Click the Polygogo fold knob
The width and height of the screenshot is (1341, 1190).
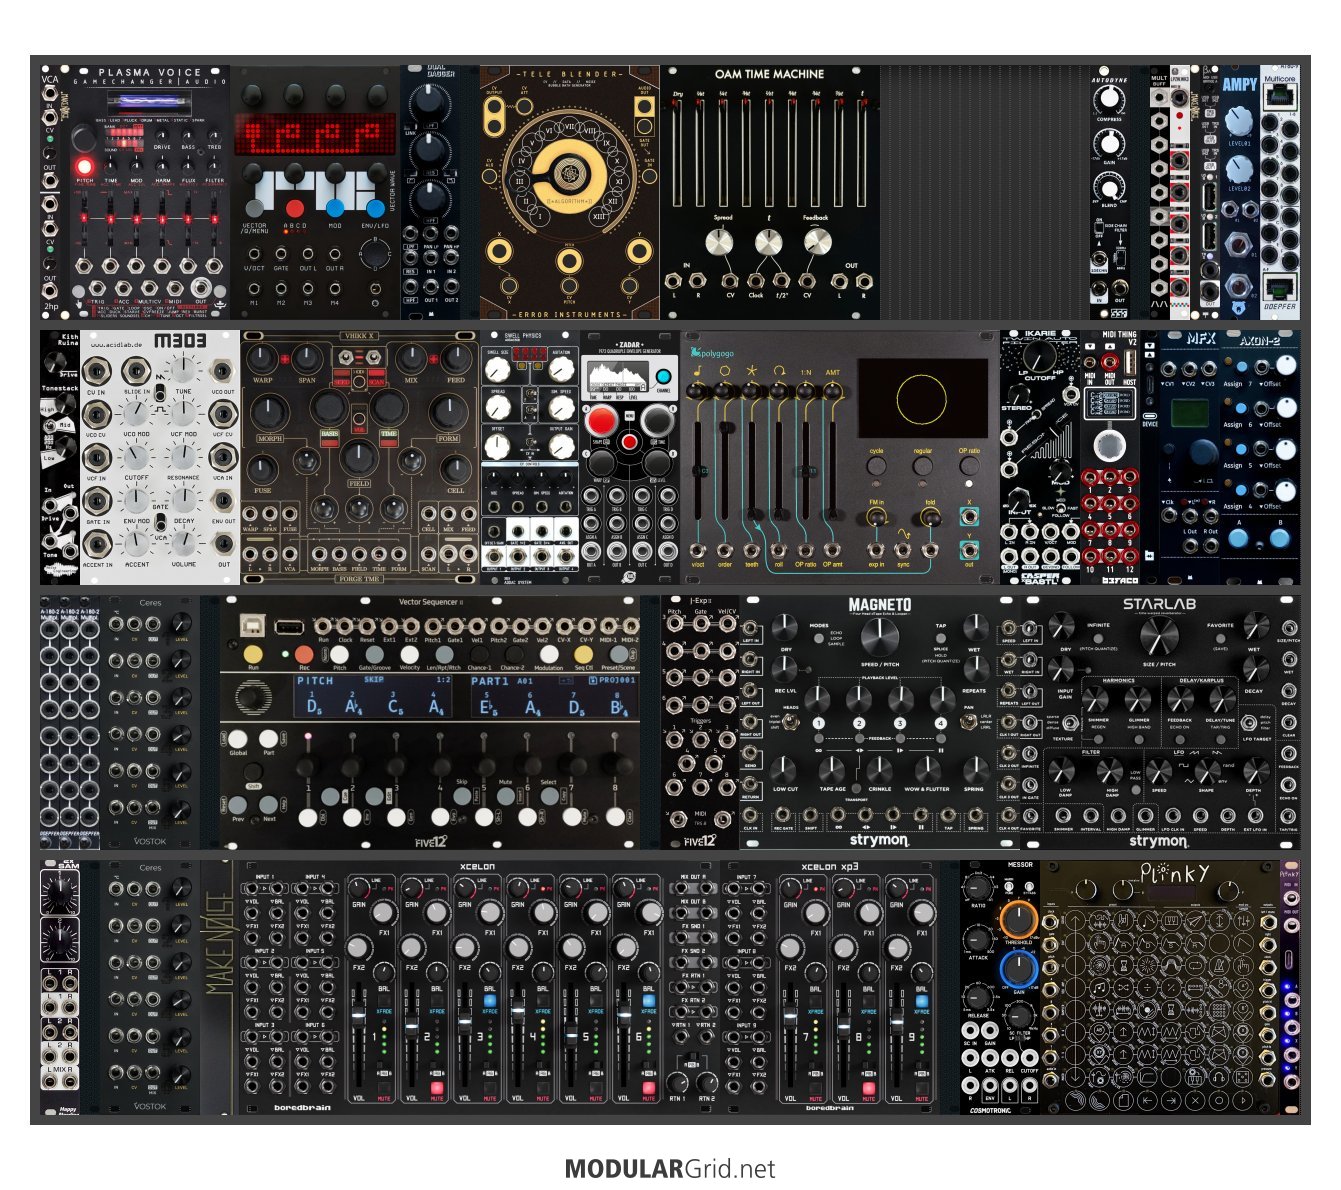930,516
